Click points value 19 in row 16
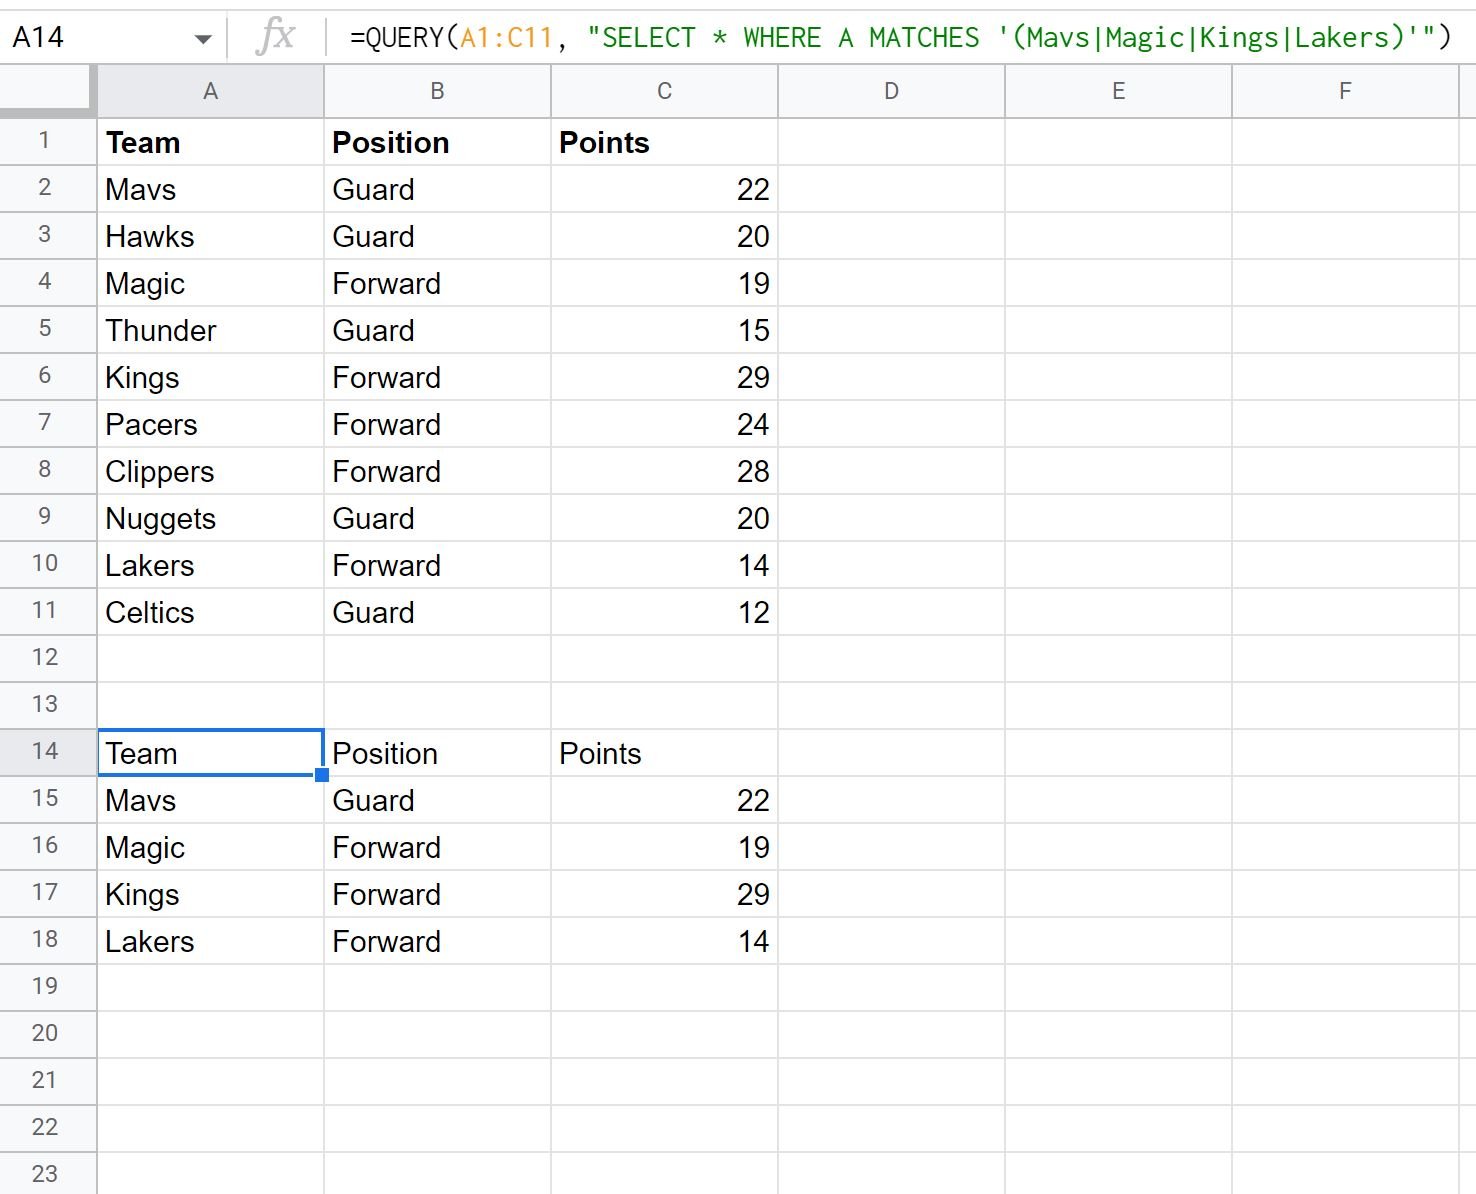Image resolution: width=1476 pixels, height=1194 pixels. pyautogui.click(x=664, y=847)
